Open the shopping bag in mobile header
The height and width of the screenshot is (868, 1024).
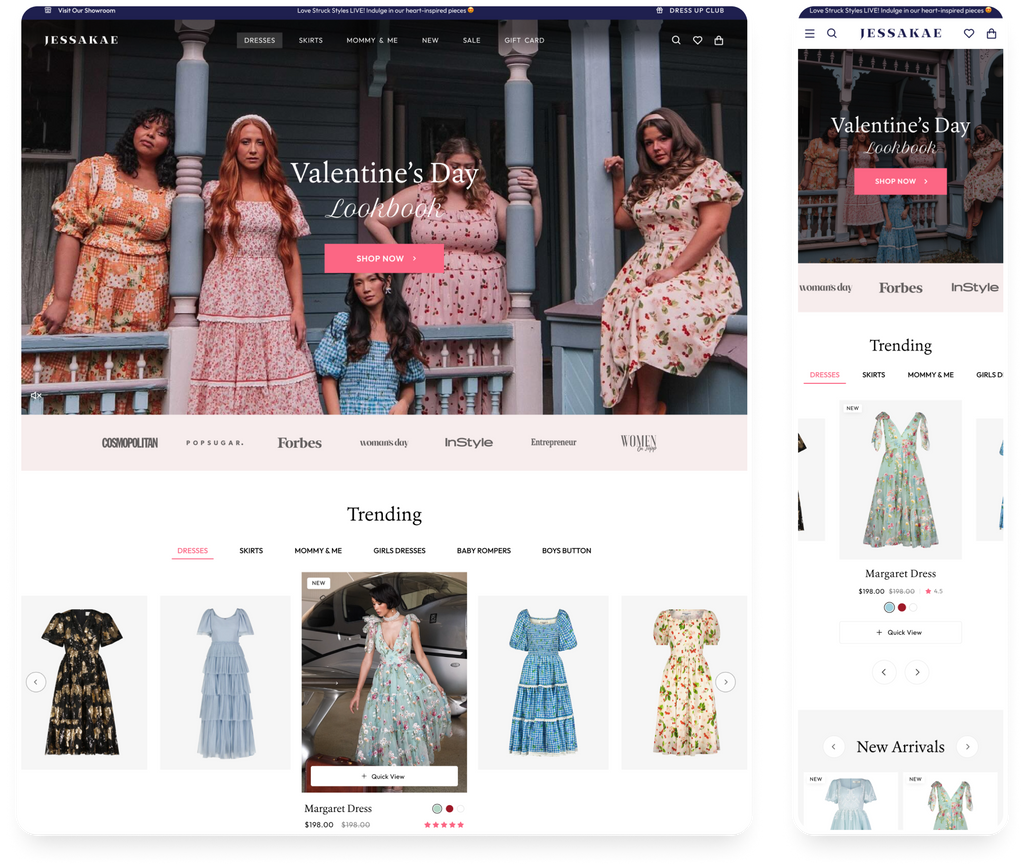[x=991, y=33]
